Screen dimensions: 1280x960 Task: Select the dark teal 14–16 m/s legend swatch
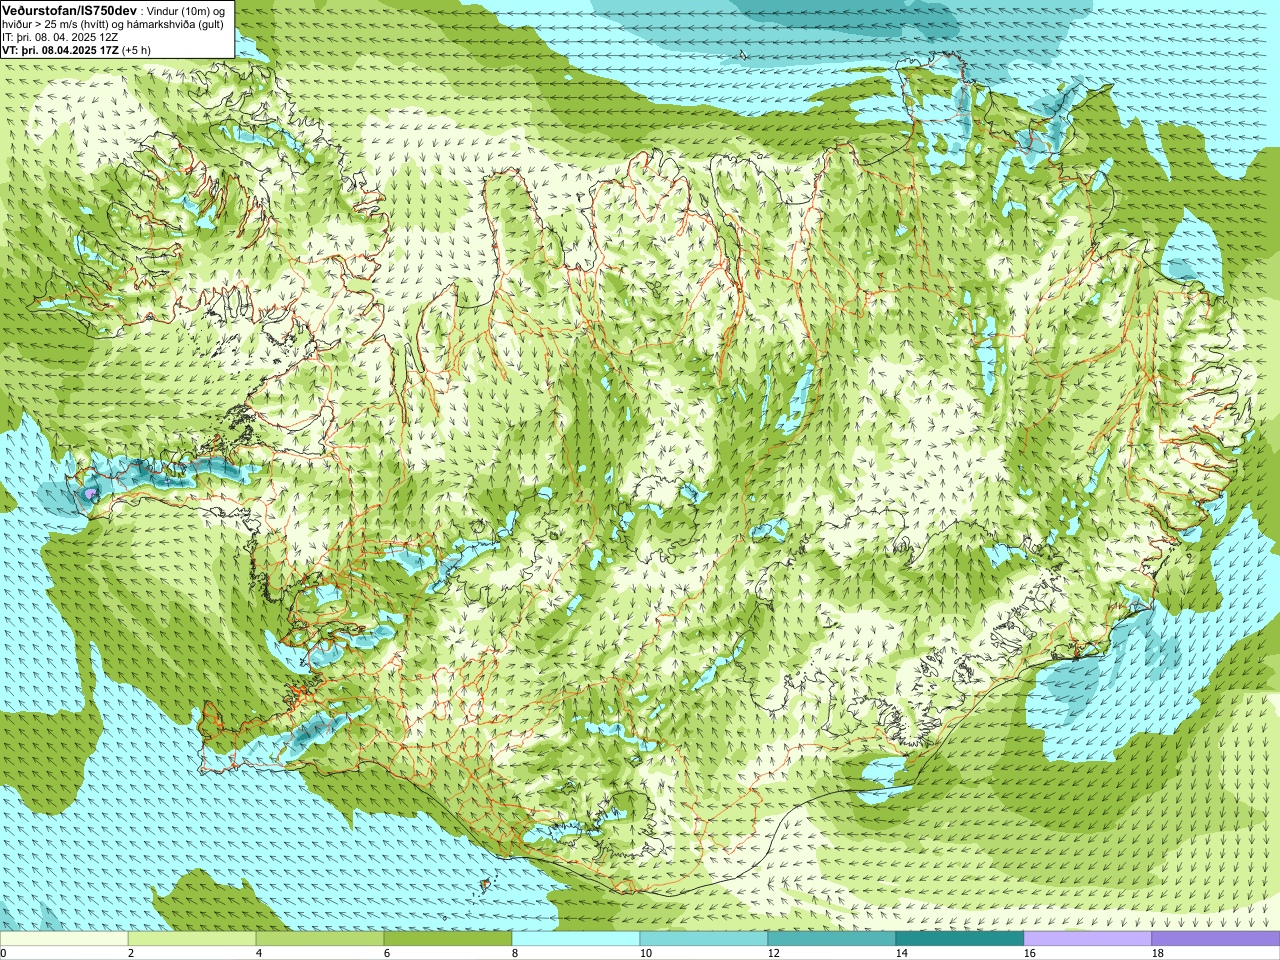(960, 939)
